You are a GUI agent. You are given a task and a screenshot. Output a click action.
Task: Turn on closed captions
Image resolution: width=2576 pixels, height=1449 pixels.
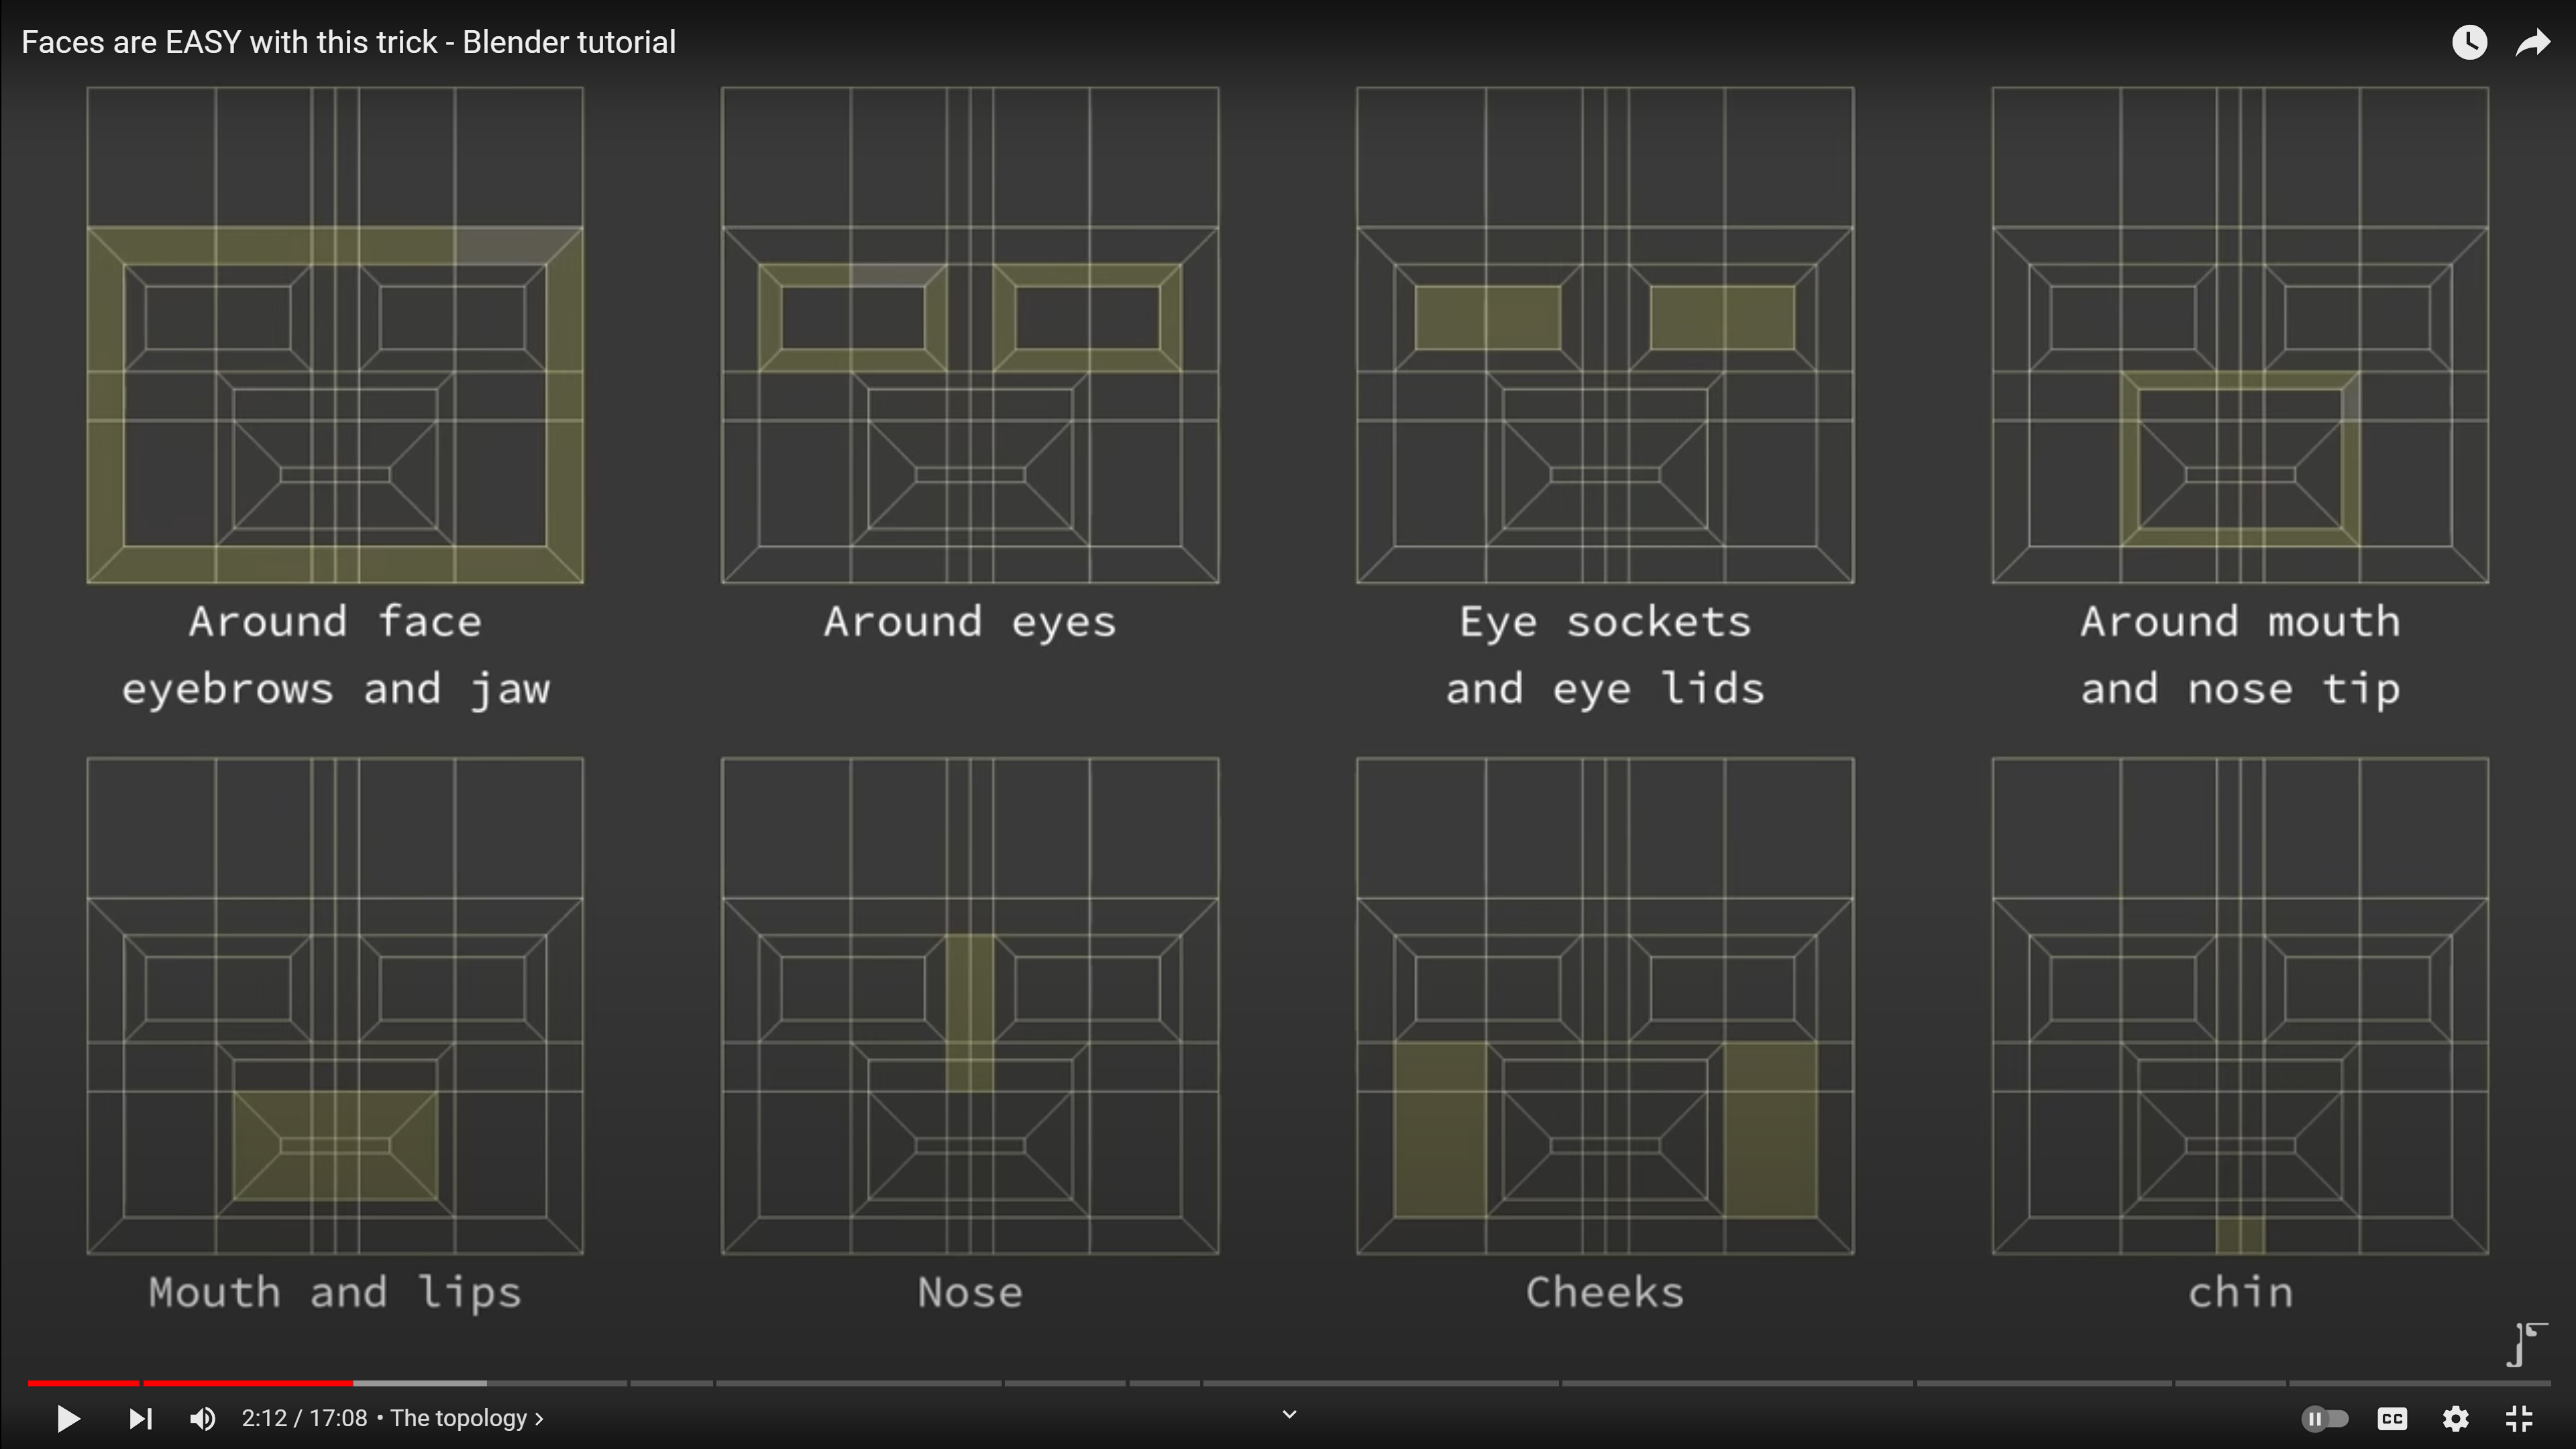click(2392, 1418)
